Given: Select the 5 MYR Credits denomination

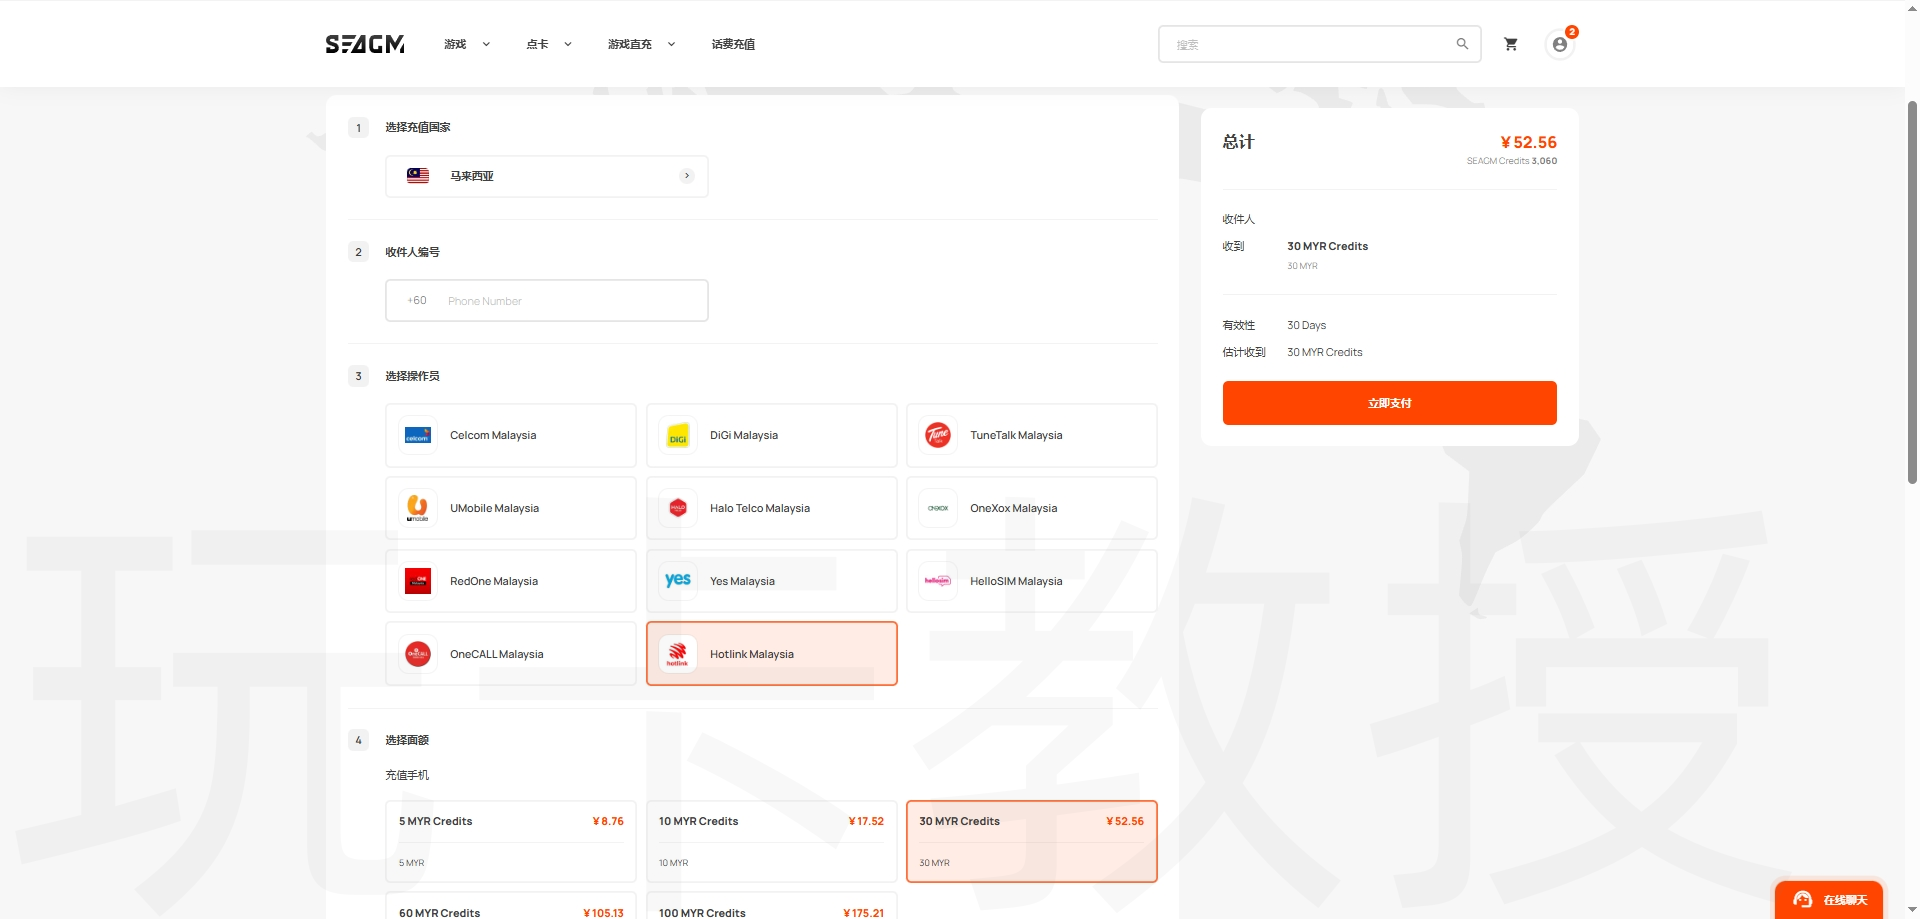Looking at the screenshot, I should (x=510, y=841).
